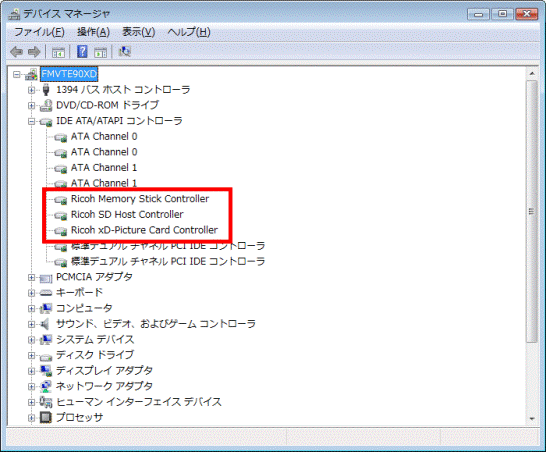Expand the 1394 バス ホスト コントローラ node
Viewport: 546px width, 452px height.
pos(31,90)
